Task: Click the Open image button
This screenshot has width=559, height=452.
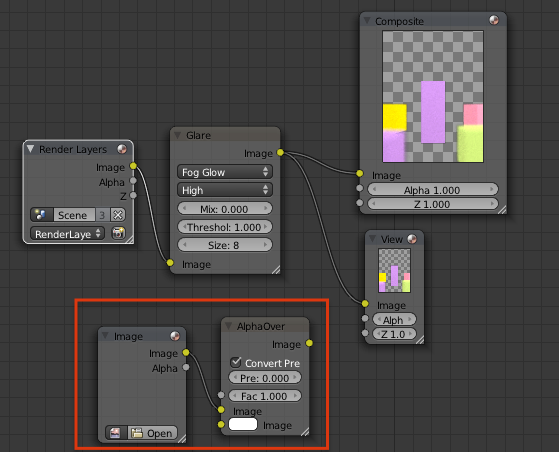Action: 152,433
